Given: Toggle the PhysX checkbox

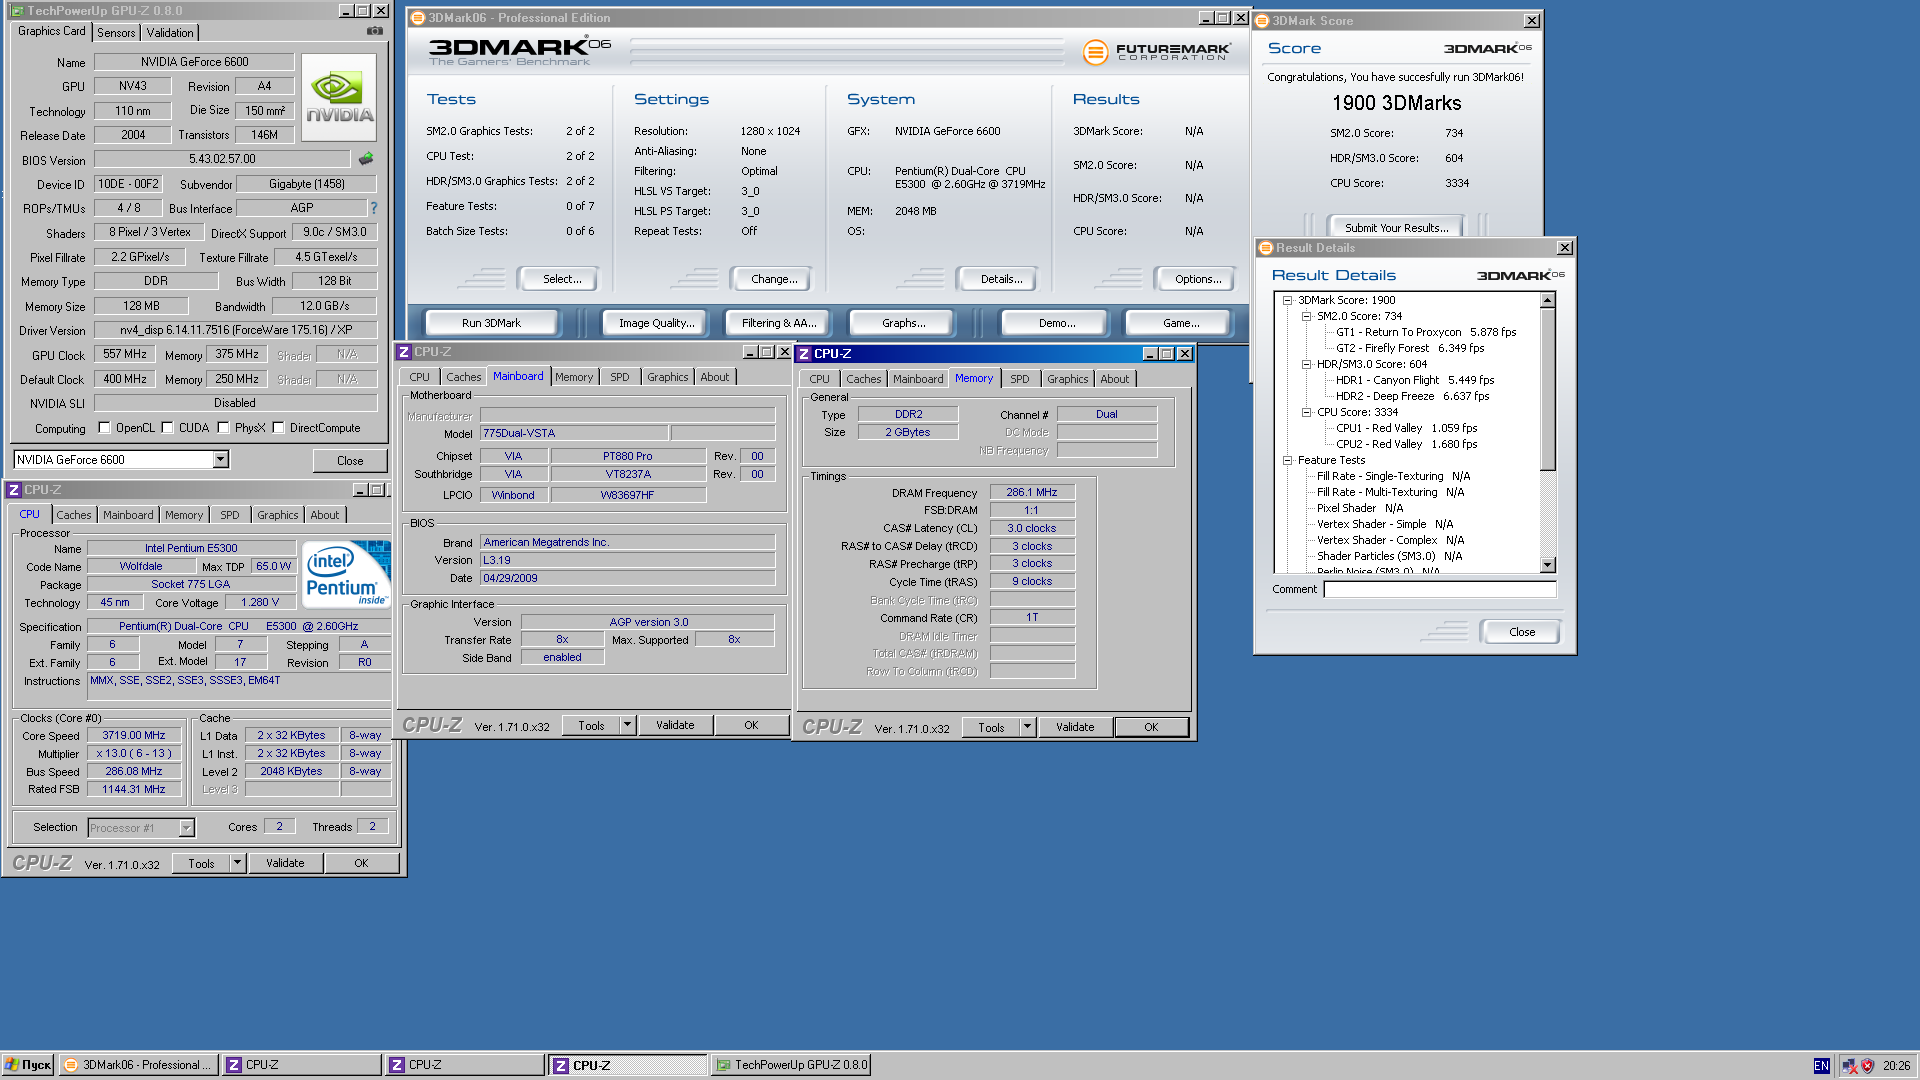Looking at the screenshot, I should coord(223,428).
